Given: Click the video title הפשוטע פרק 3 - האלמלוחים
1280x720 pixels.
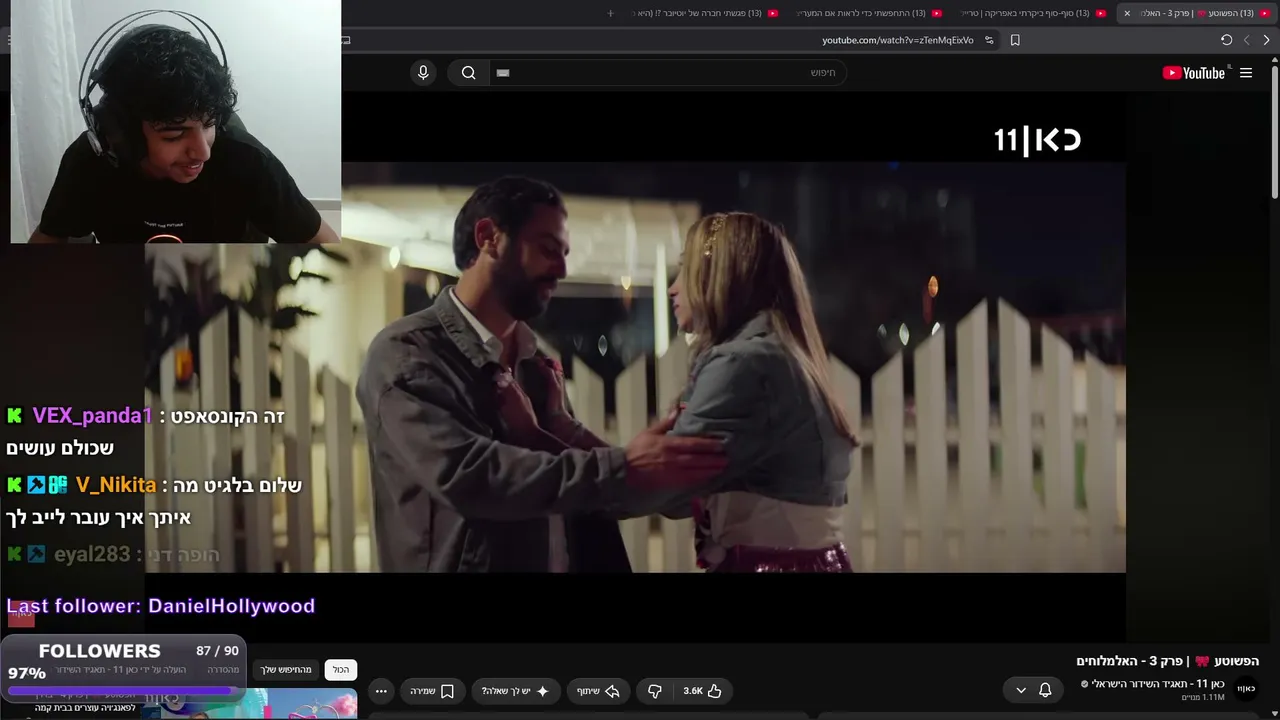Looking at the screenshot, I should click(1168, 661).
